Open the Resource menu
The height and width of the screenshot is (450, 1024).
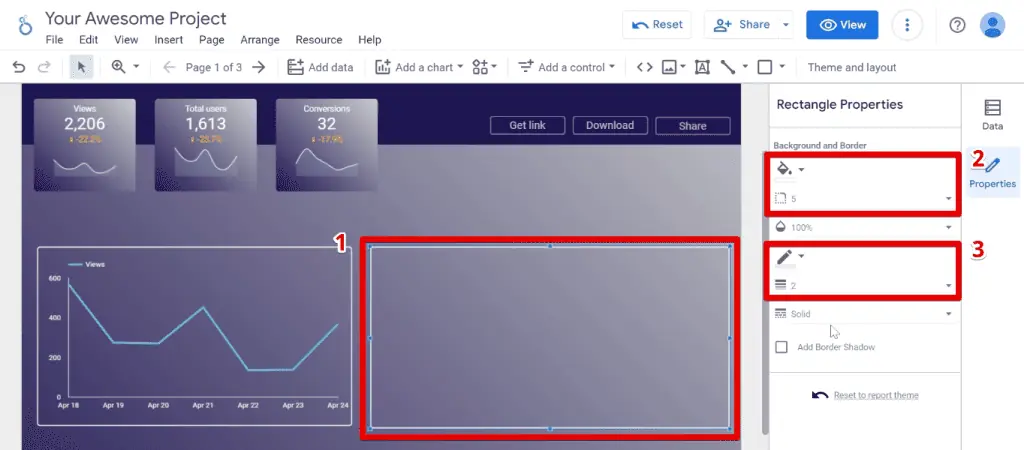(318, 40)
